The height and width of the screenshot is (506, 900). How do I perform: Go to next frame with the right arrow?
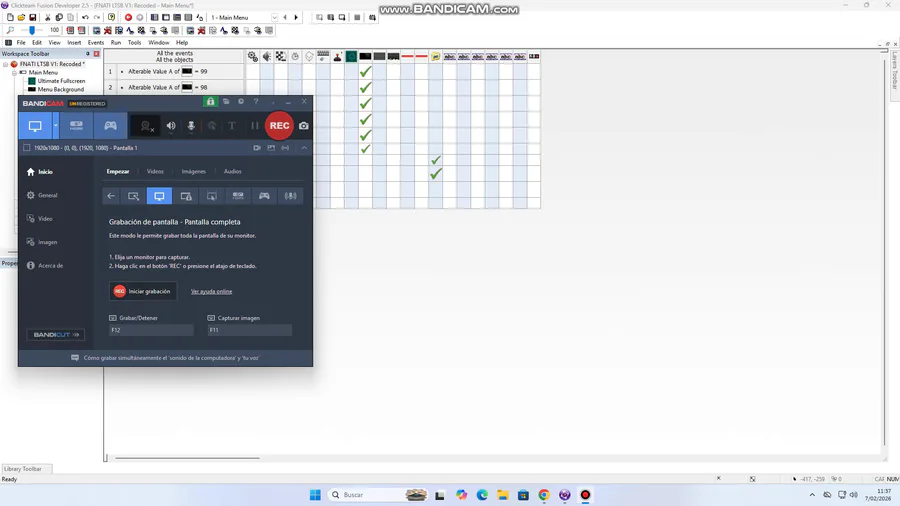[x=296, y=18]
